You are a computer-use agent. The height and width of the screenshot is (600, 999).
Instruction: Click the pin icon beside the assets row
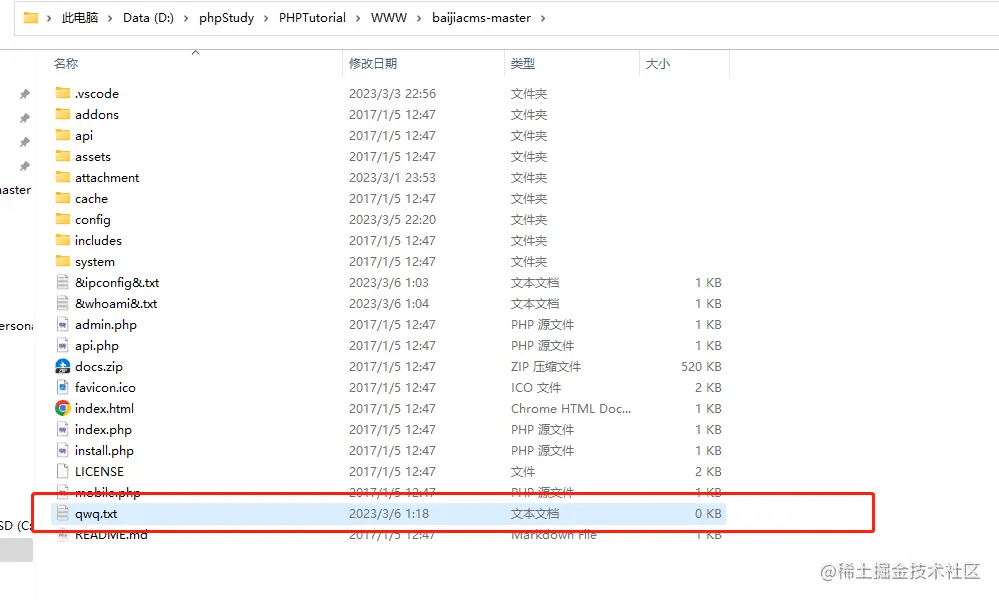click(24, 166)
